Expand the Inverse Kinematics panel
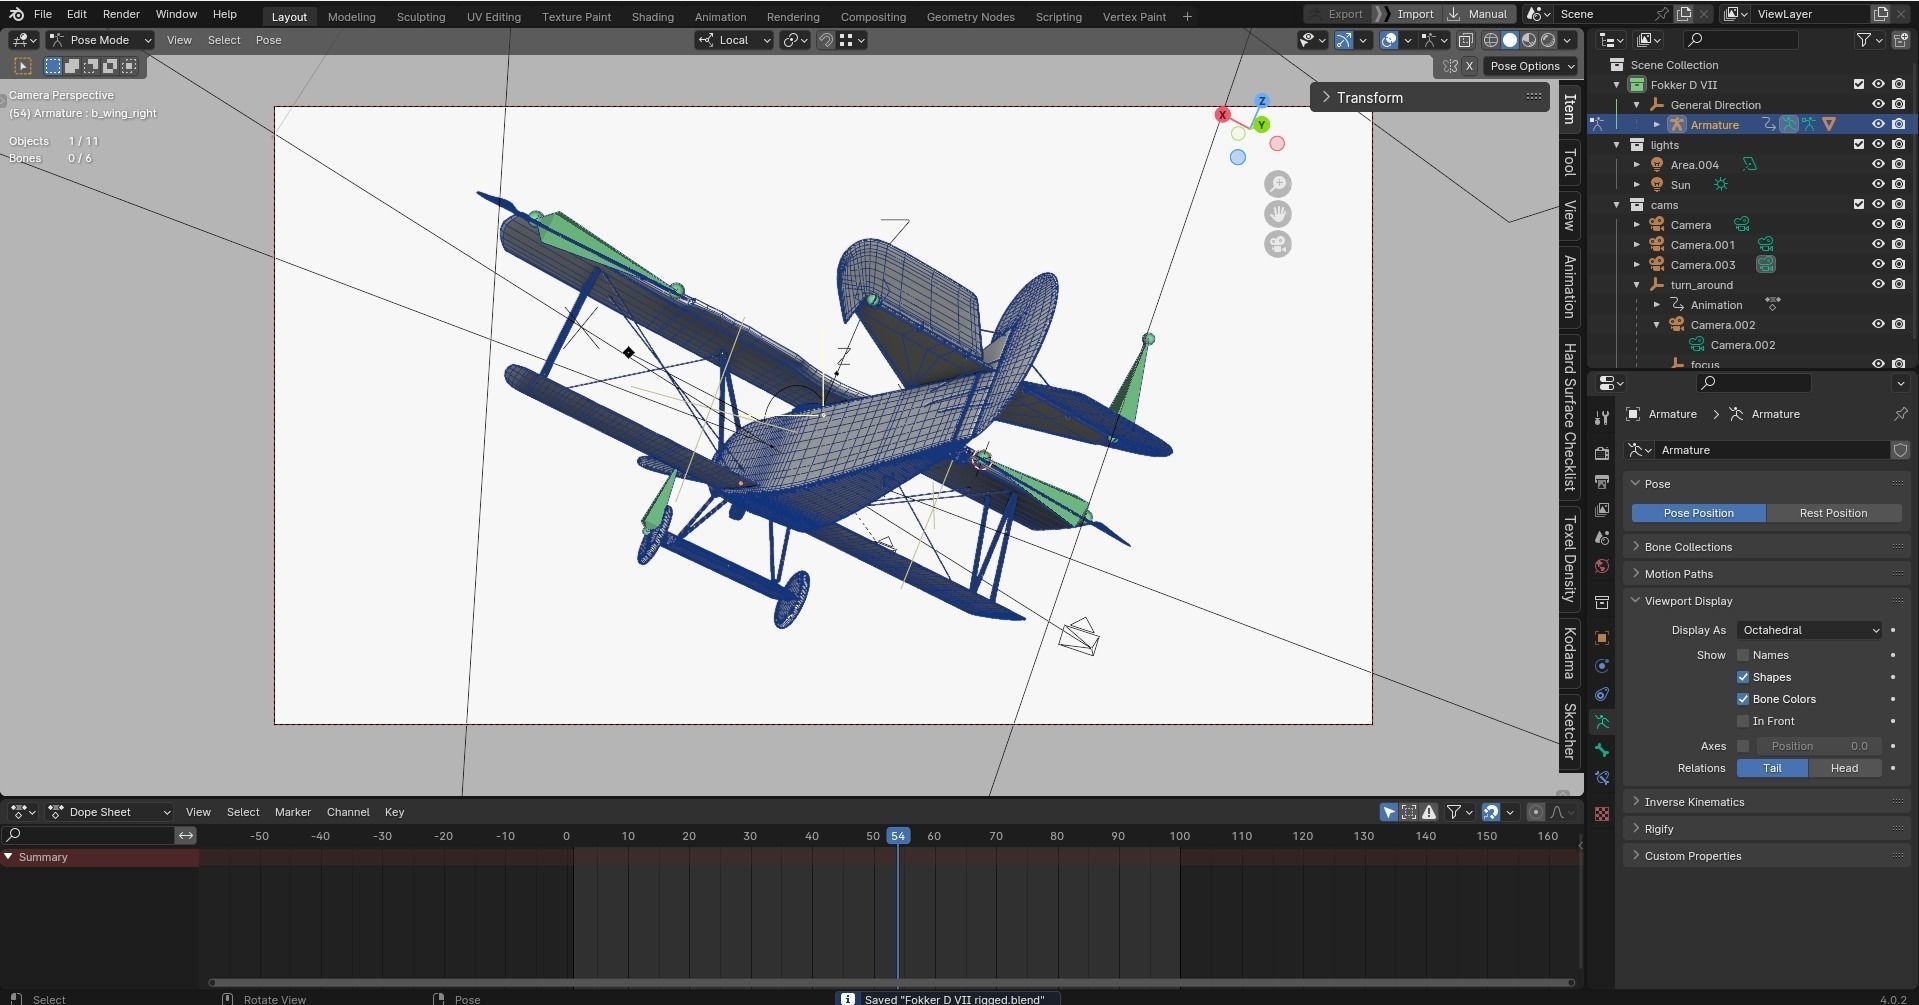The width and height of the screenshot is (1919, 1005). (x=1768, y=802)
